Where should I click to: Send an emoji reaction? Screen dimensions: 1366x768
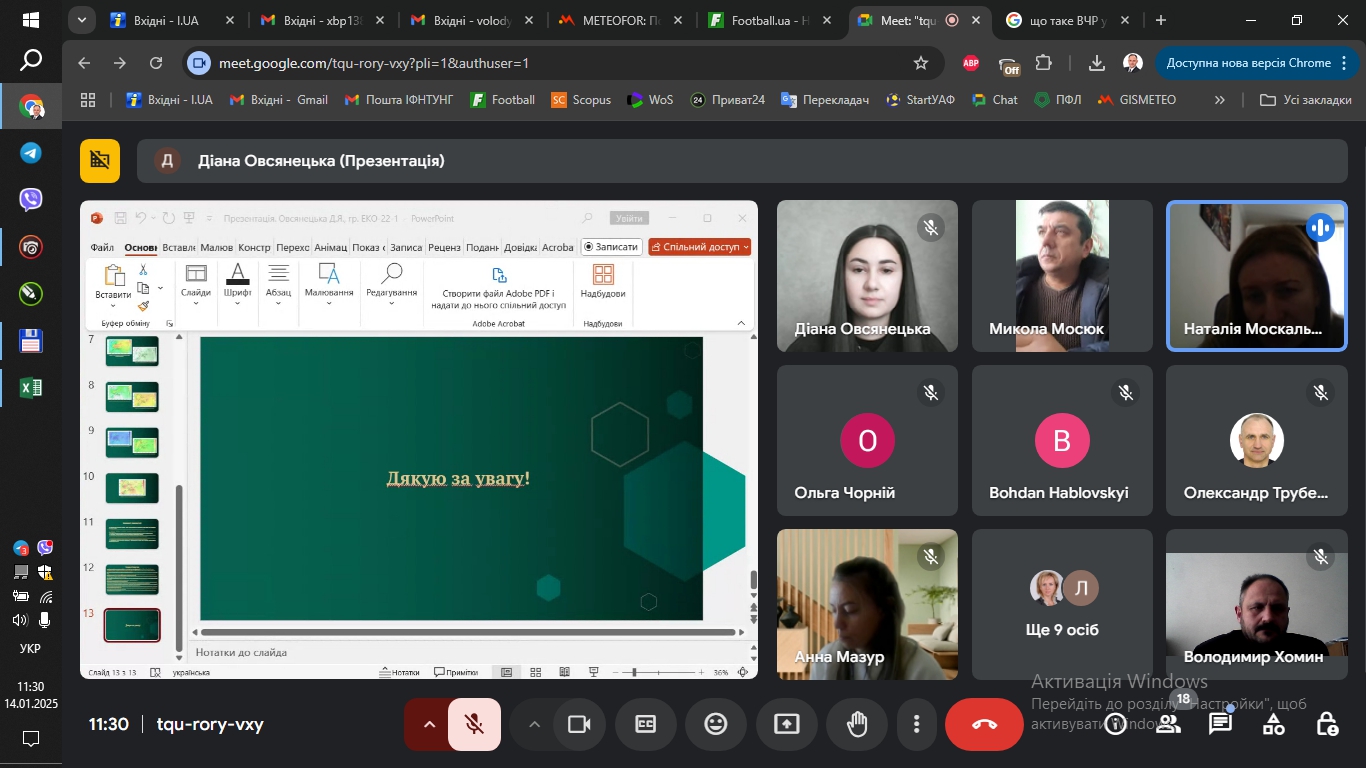point(716,724)
